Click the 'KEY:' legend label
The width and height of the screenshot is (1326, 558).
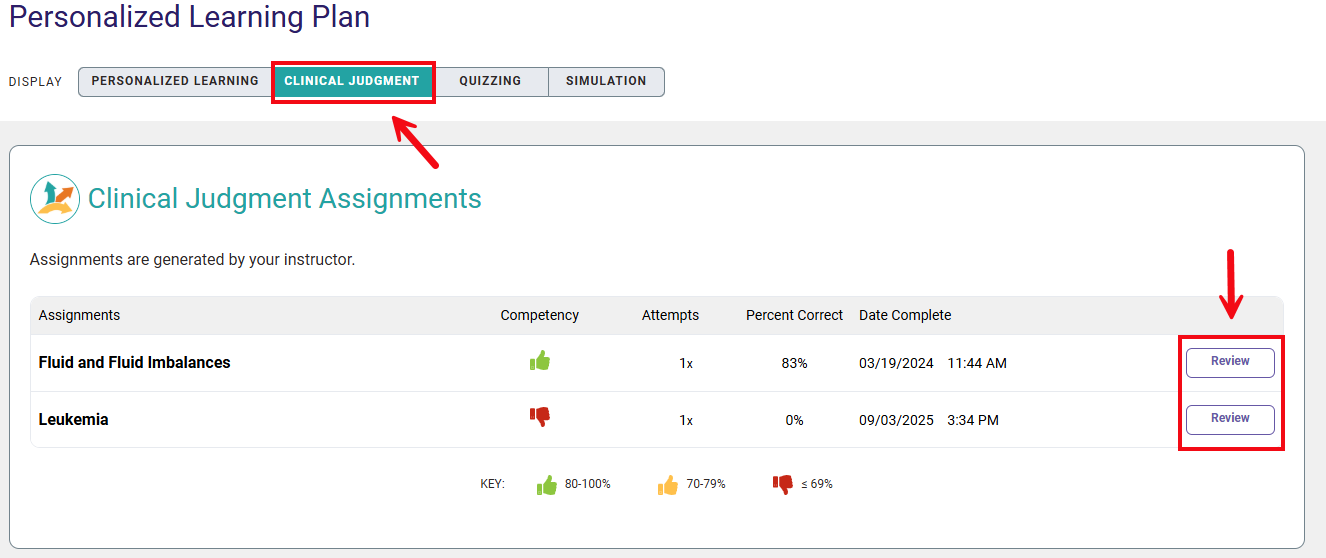point(493,484)
